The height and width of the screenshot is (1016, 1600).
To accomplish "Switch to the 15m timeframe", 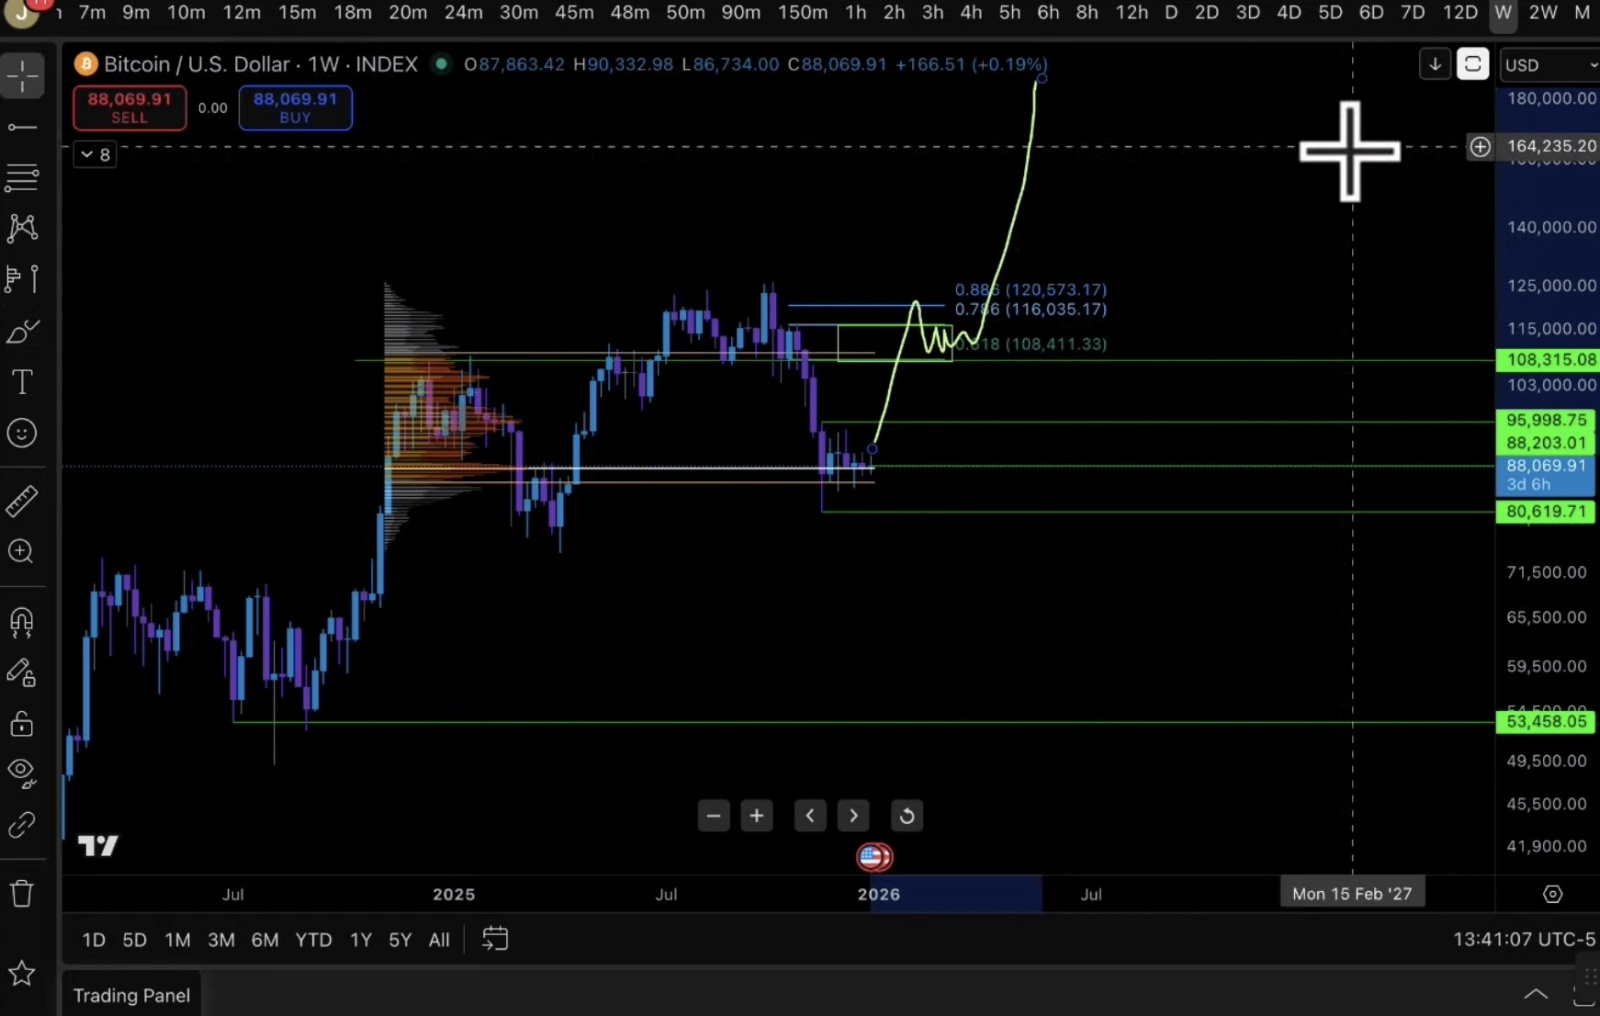I will pyautogui.click(x=297, y=12).
